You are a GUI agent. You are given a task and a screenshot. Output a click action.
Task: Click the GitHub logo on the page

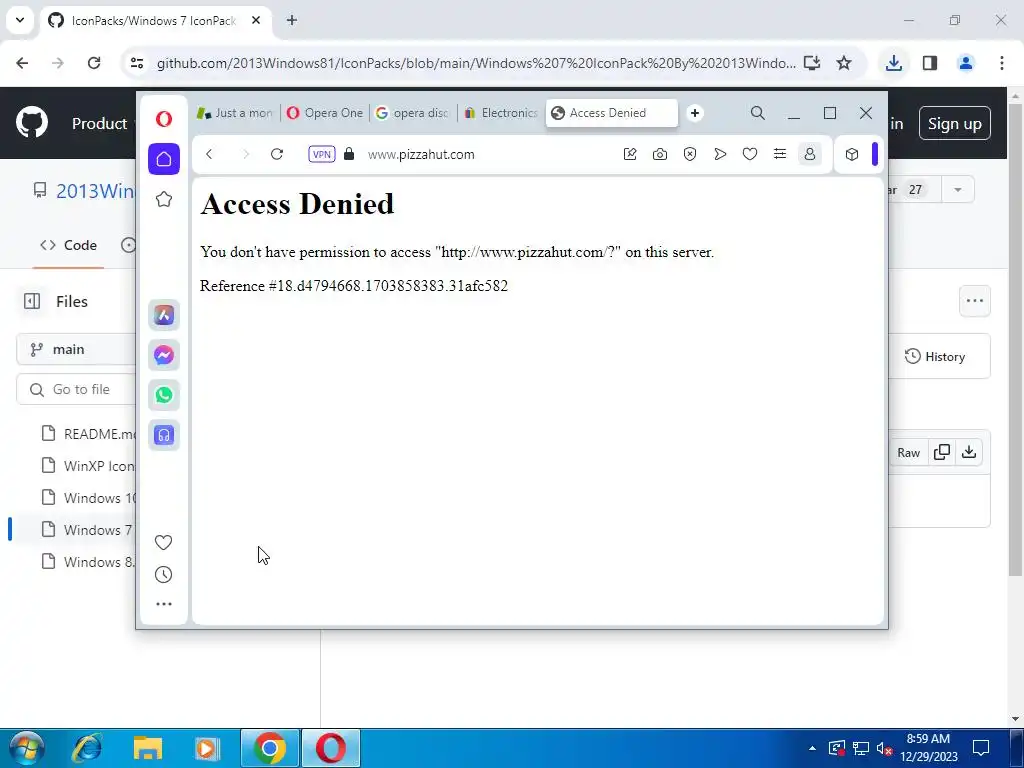tap(32, 123)
